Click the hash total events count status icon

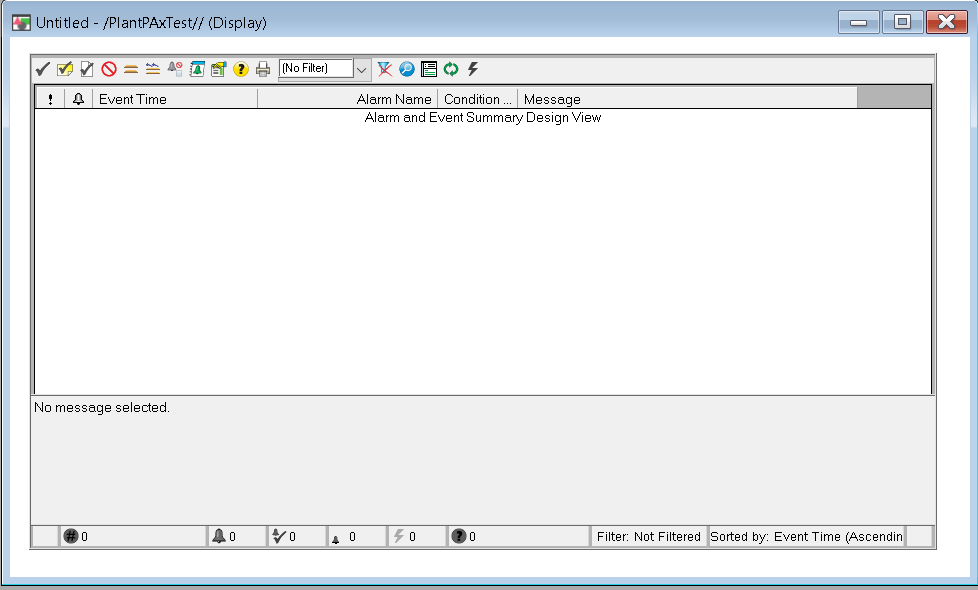71,536
